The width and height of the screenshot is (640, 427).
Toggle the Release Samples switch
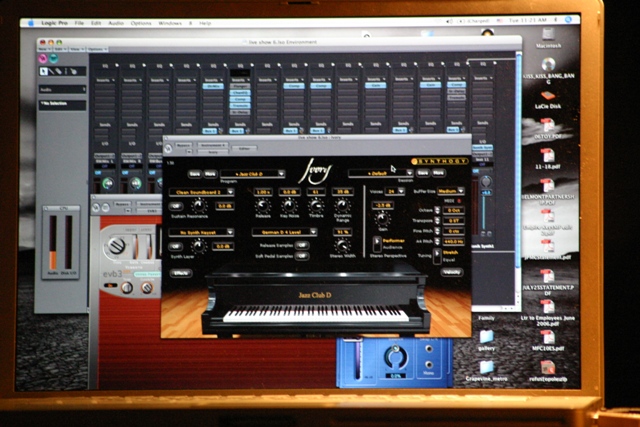[x=304, y=242]
